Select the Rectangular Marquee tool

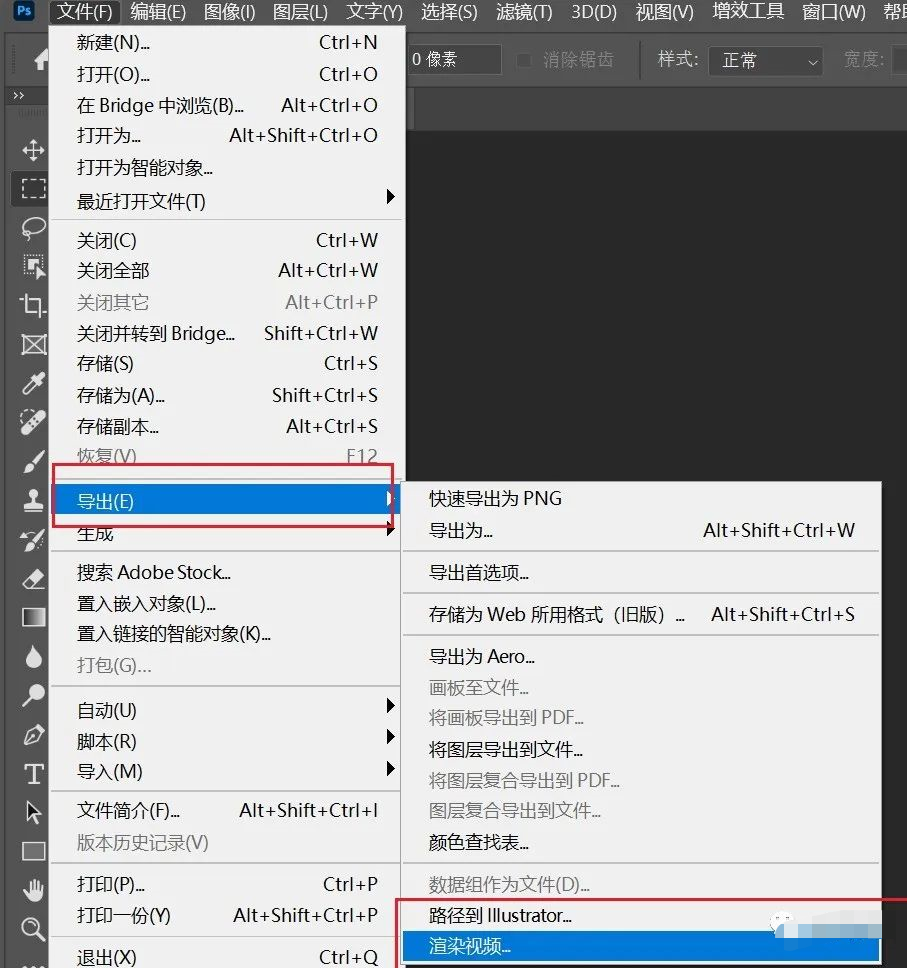[x=33, y=188]
